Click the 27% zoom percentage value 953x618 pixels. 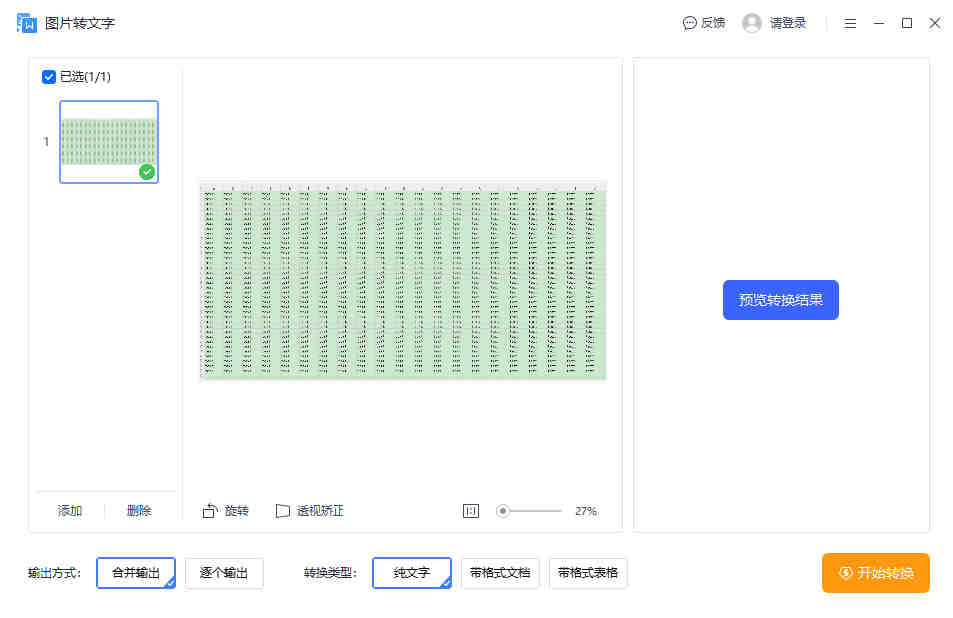(586, 511)
